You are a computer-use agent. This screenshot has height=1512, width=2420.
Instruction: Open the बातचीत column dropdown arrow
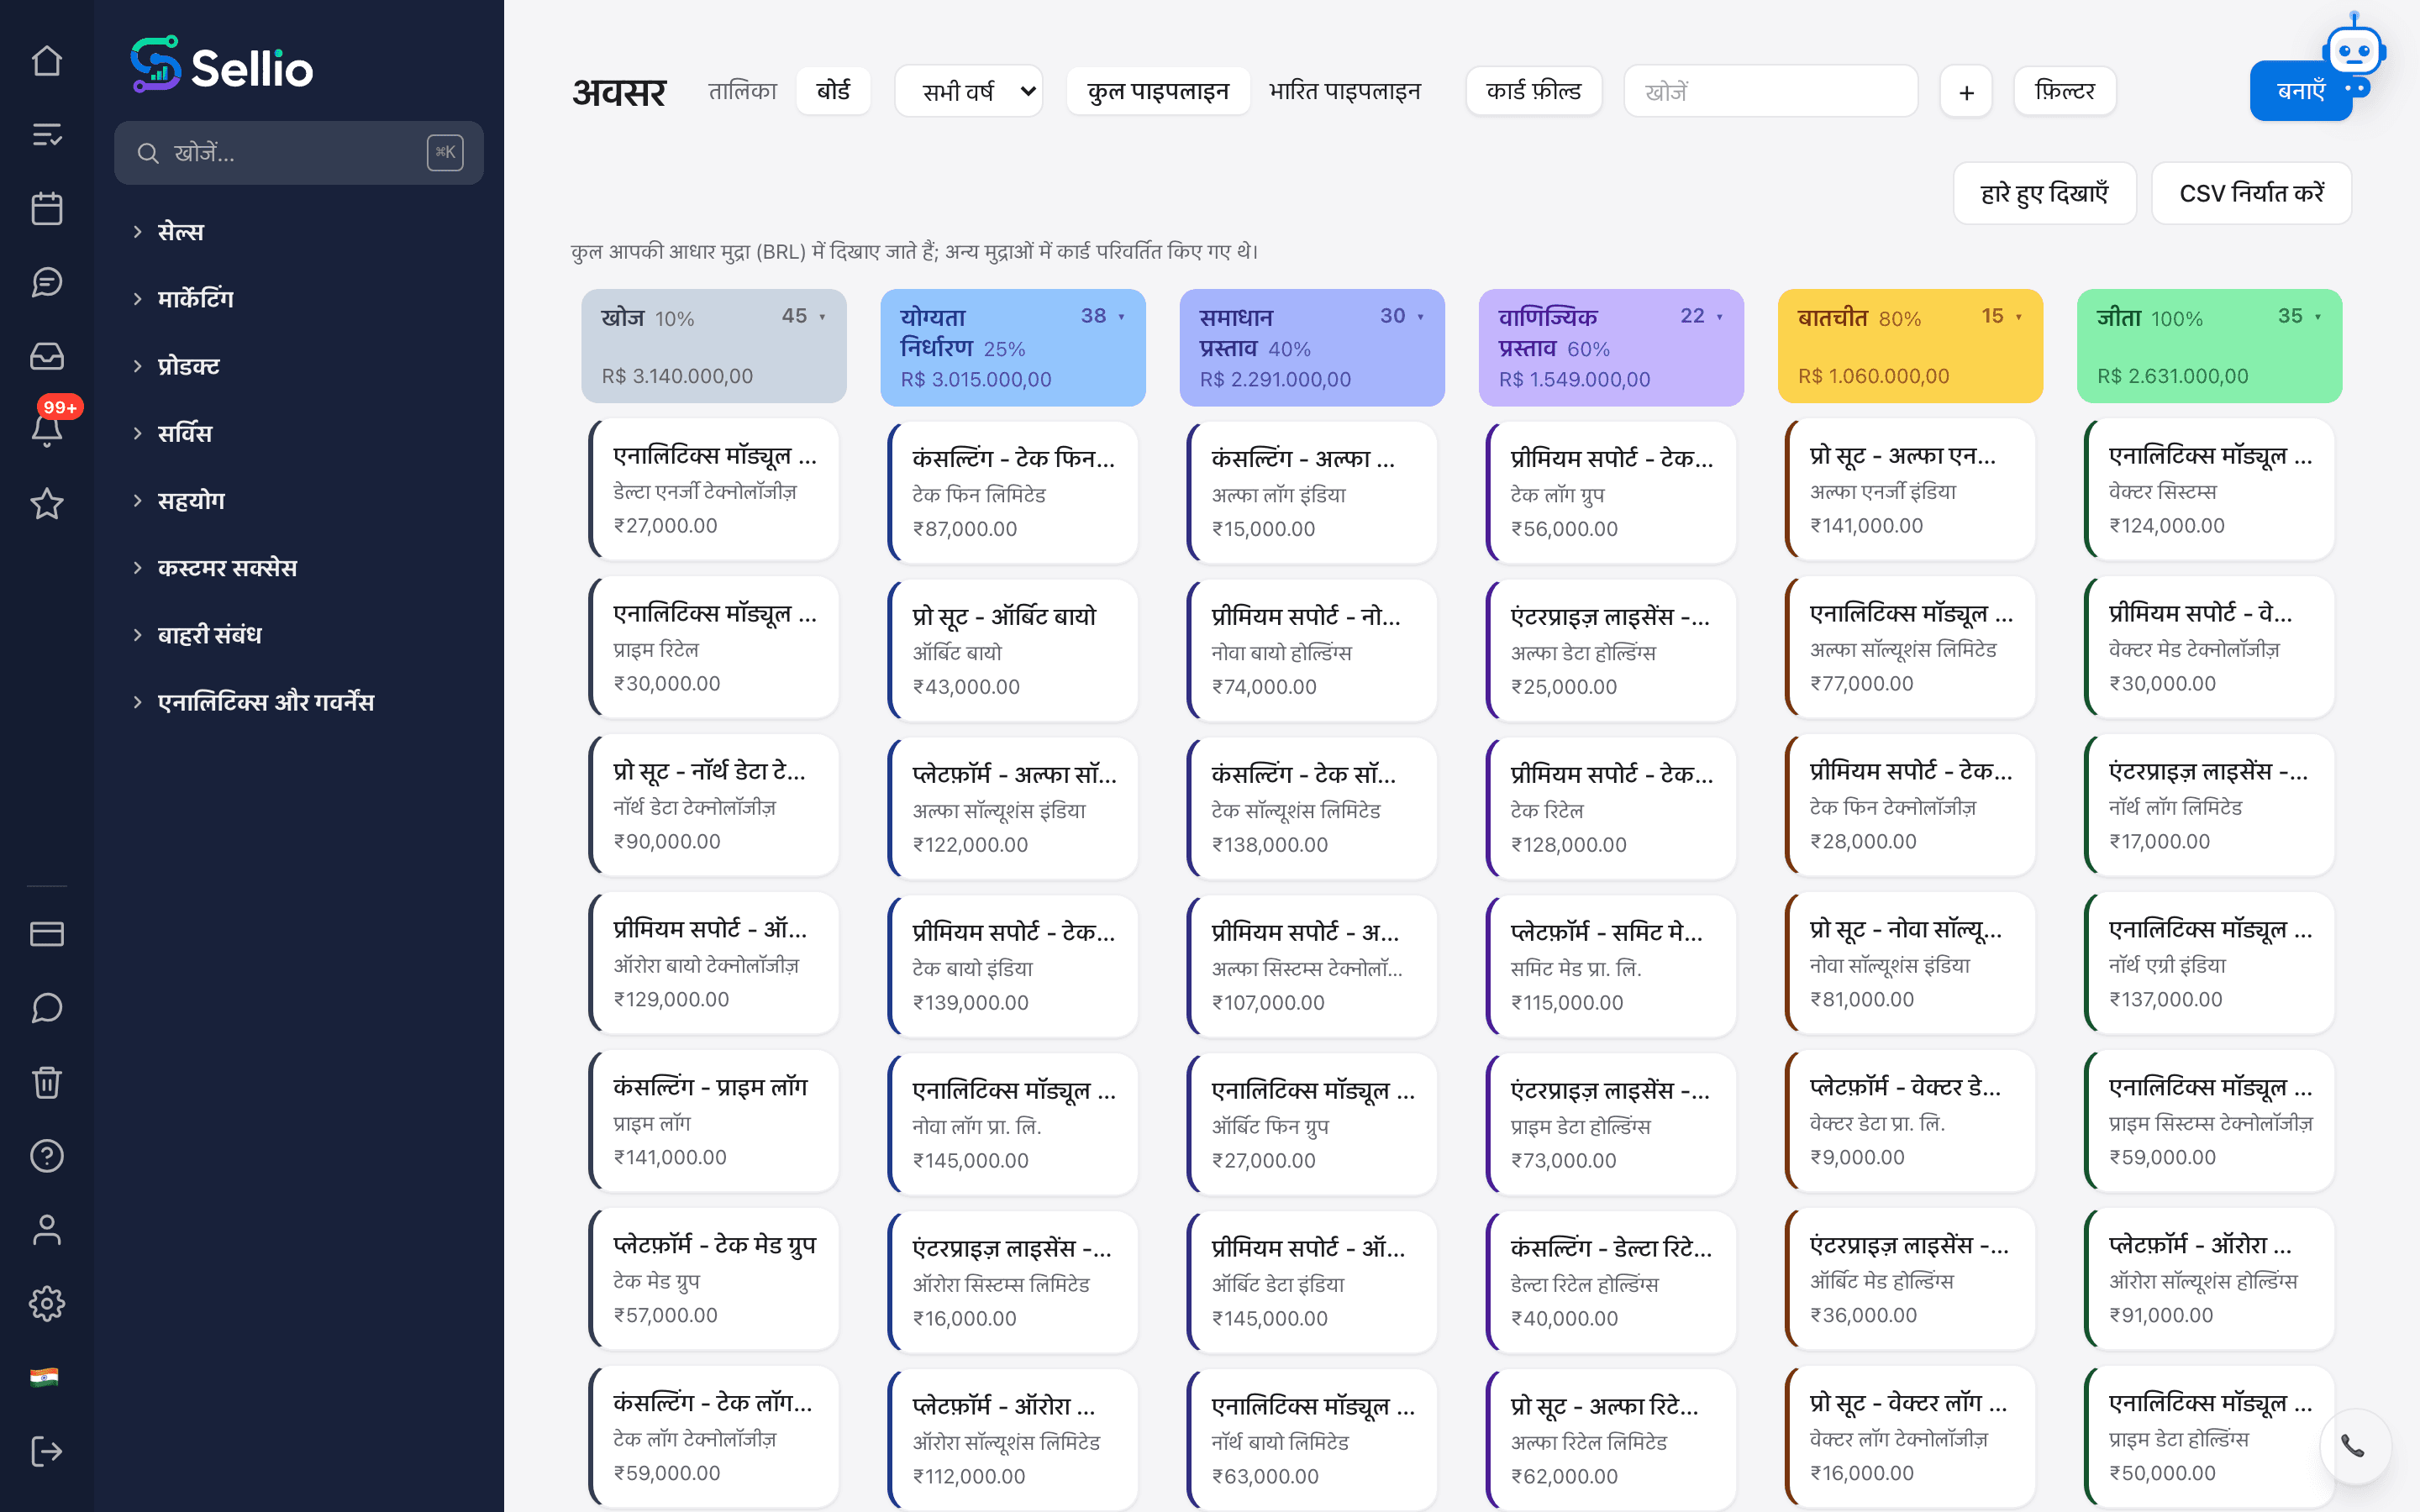click(2019, 317)
